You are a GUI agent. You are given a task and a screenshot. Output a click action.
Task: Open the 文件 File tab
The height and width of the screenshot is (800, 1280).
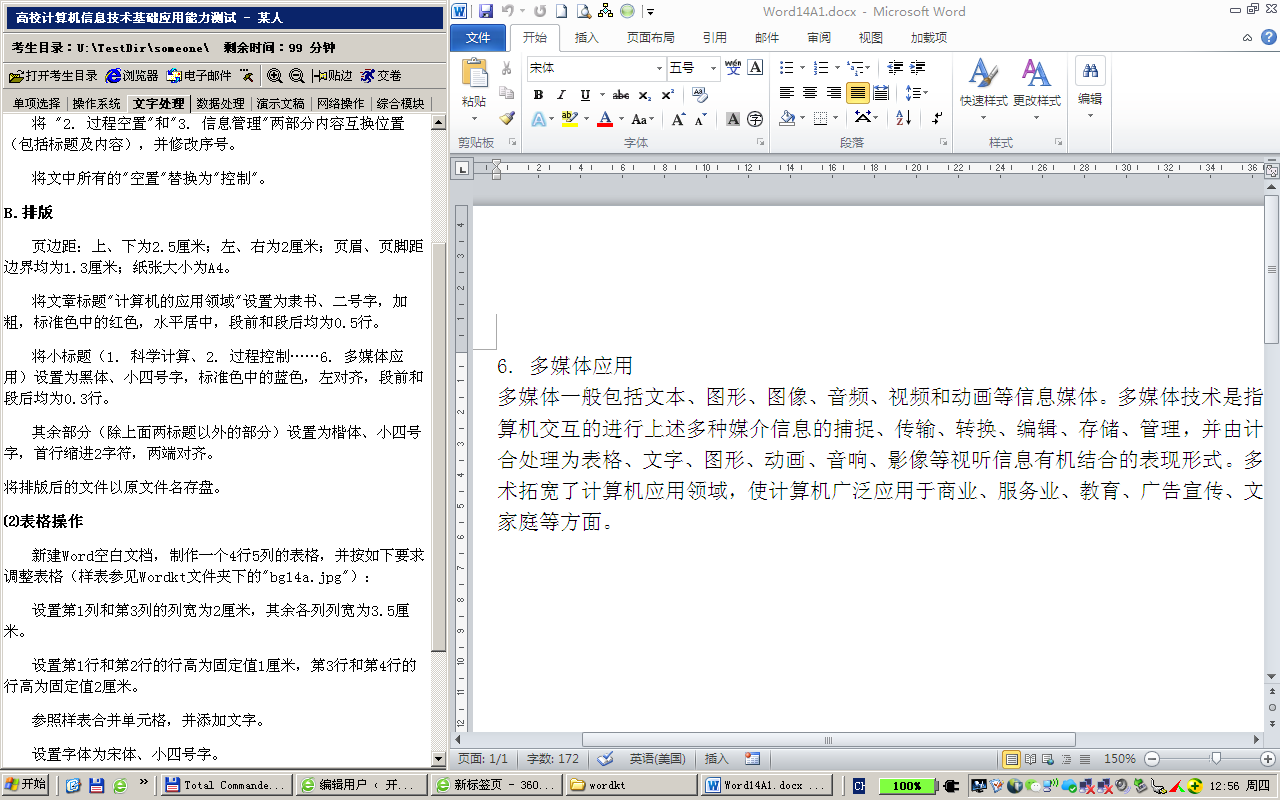click(x=479, y=38)
